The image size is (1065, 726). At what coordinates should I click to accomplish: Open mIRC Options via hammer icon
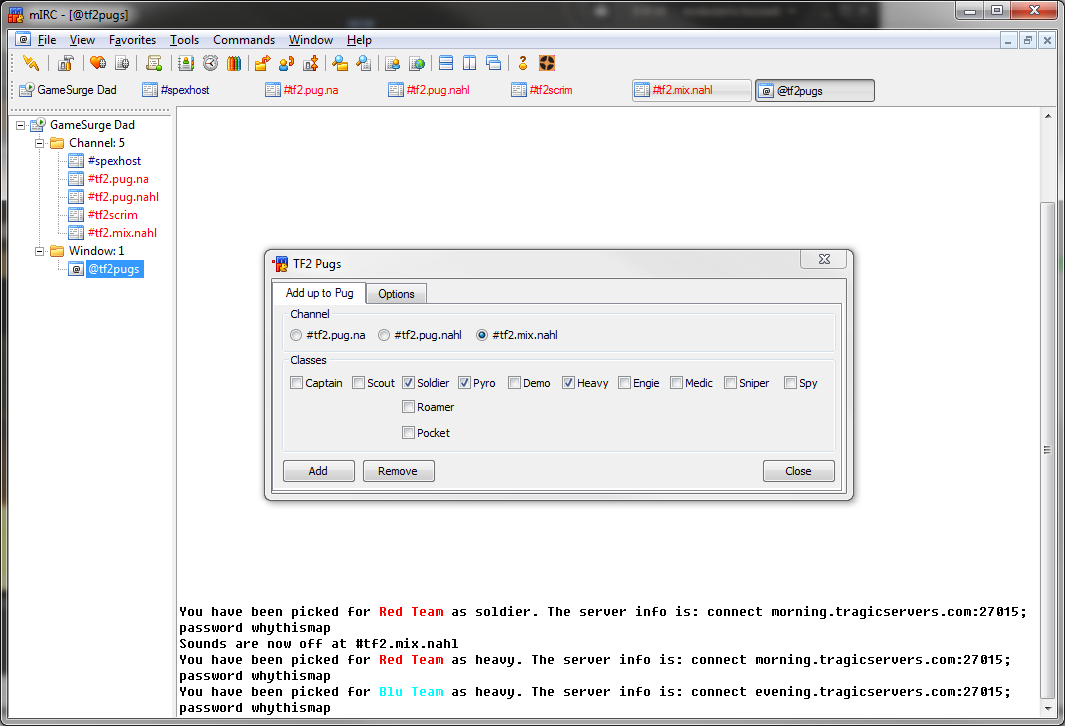coord(65,63)
